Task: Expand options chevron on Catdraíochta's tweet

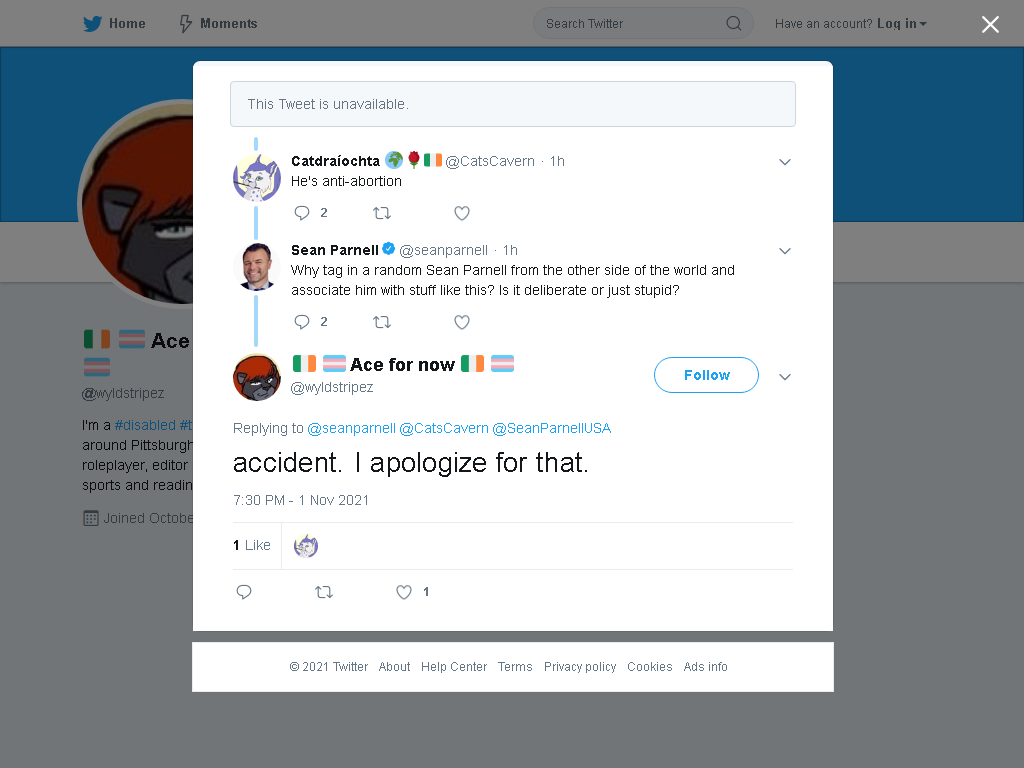Action: (x=785, y=162)
